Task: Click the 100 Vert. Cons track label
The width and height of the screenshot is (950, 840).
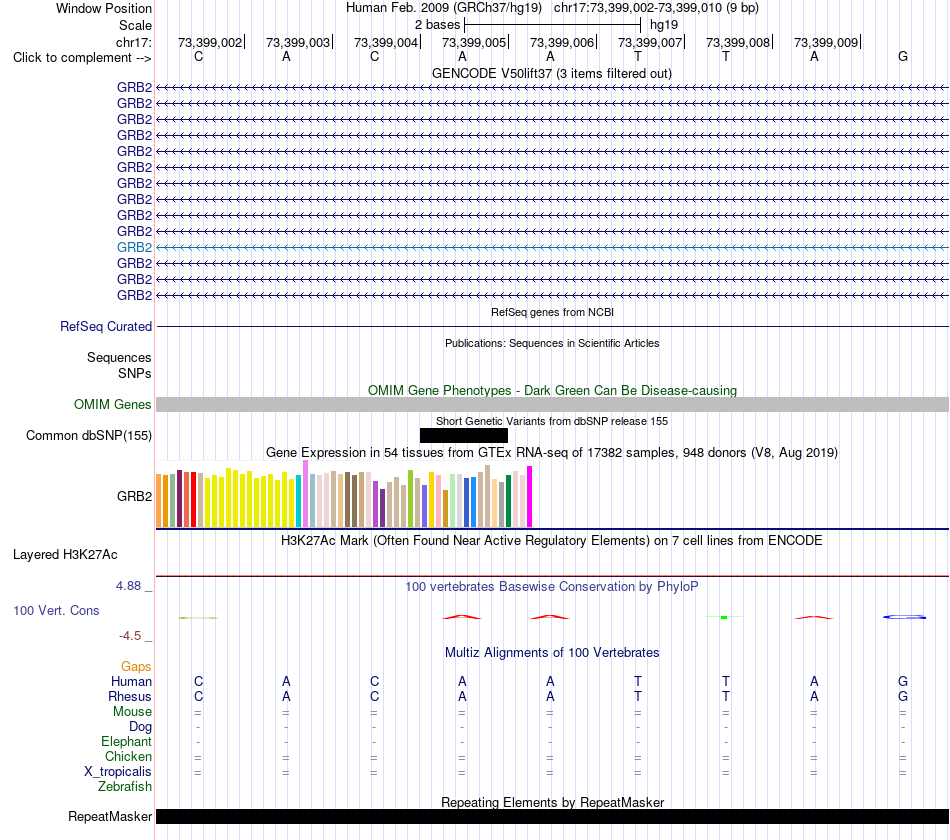Action: pyautogui.click(x=56, y=610)
